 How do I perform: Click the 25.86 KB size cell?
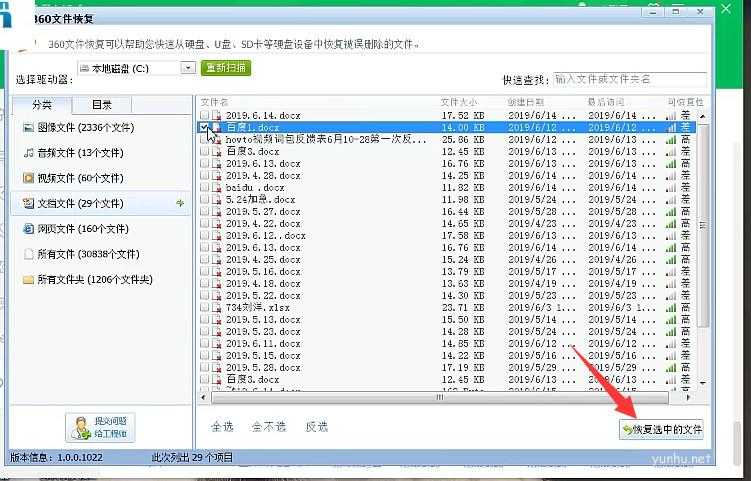pos(463,139)
